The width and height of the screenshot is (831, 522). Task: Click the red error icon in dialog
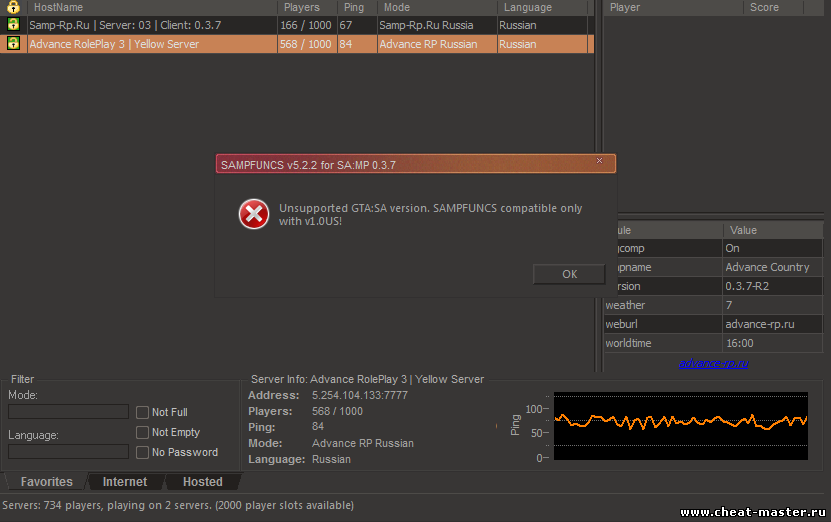click(x=254, y=214)
